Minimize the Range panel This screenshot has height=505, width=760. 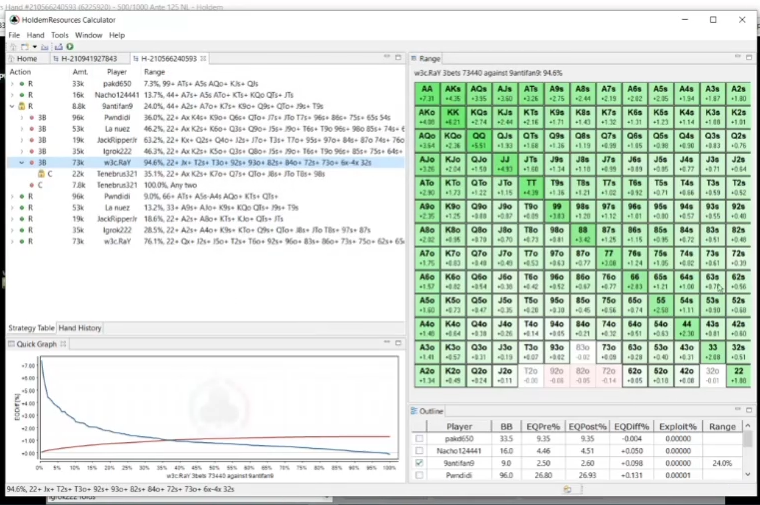tap(737, 57)
